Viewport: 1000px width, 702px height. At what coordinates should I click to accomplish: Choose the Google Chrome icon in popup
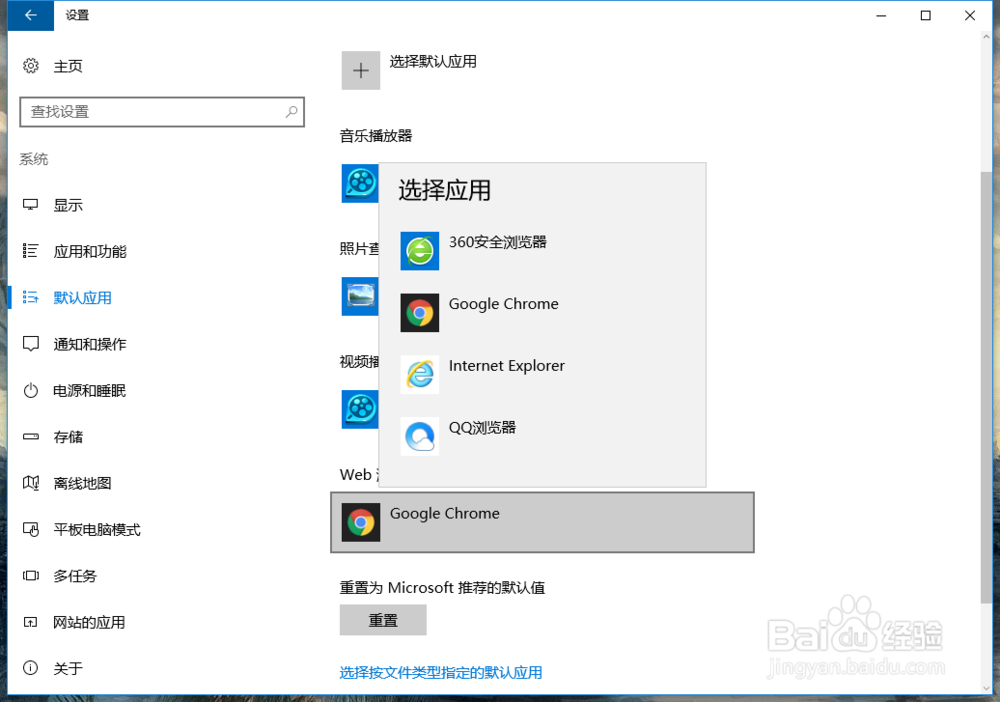[x=420, y=312]
